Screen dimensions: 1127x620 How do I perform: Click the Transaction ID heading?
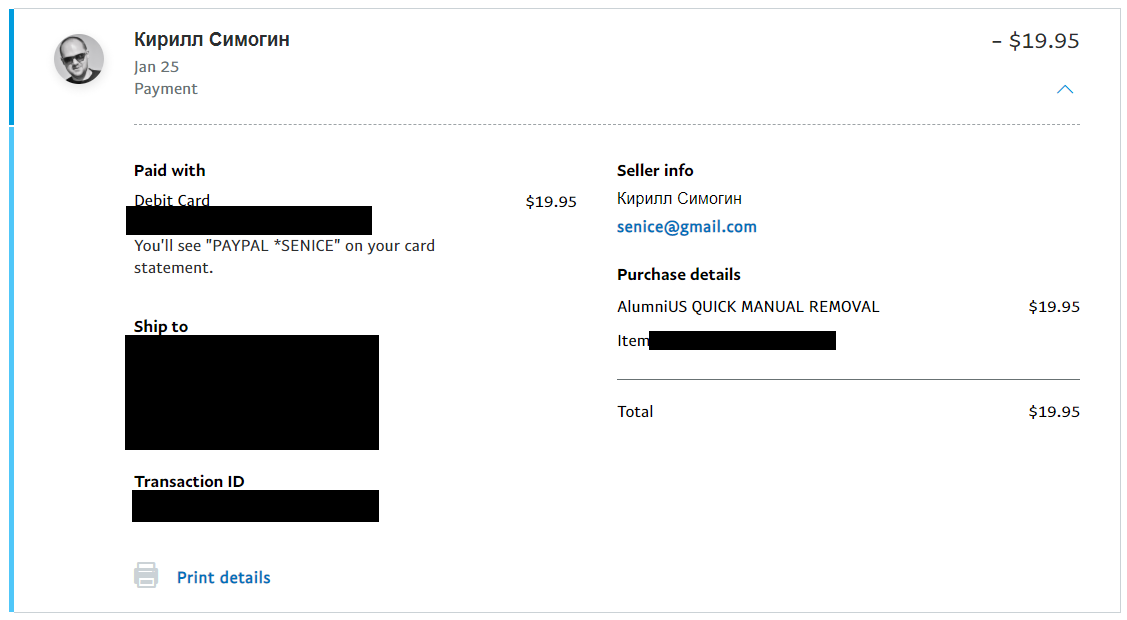pos(189,481)
